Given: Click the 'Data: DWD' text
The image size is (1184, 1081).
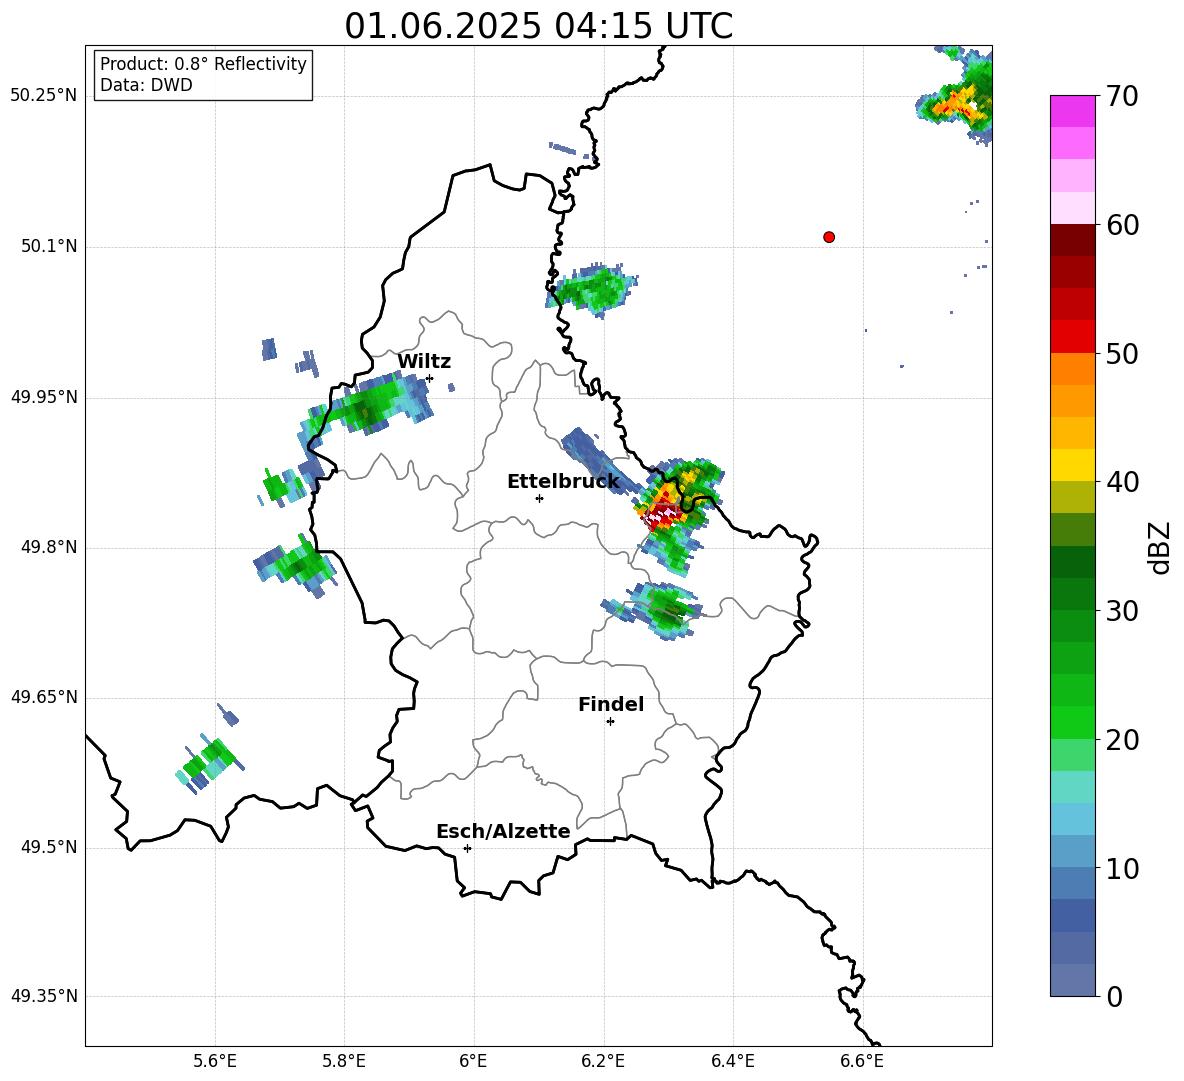Looking at the screenshot, I should [146, 85].
